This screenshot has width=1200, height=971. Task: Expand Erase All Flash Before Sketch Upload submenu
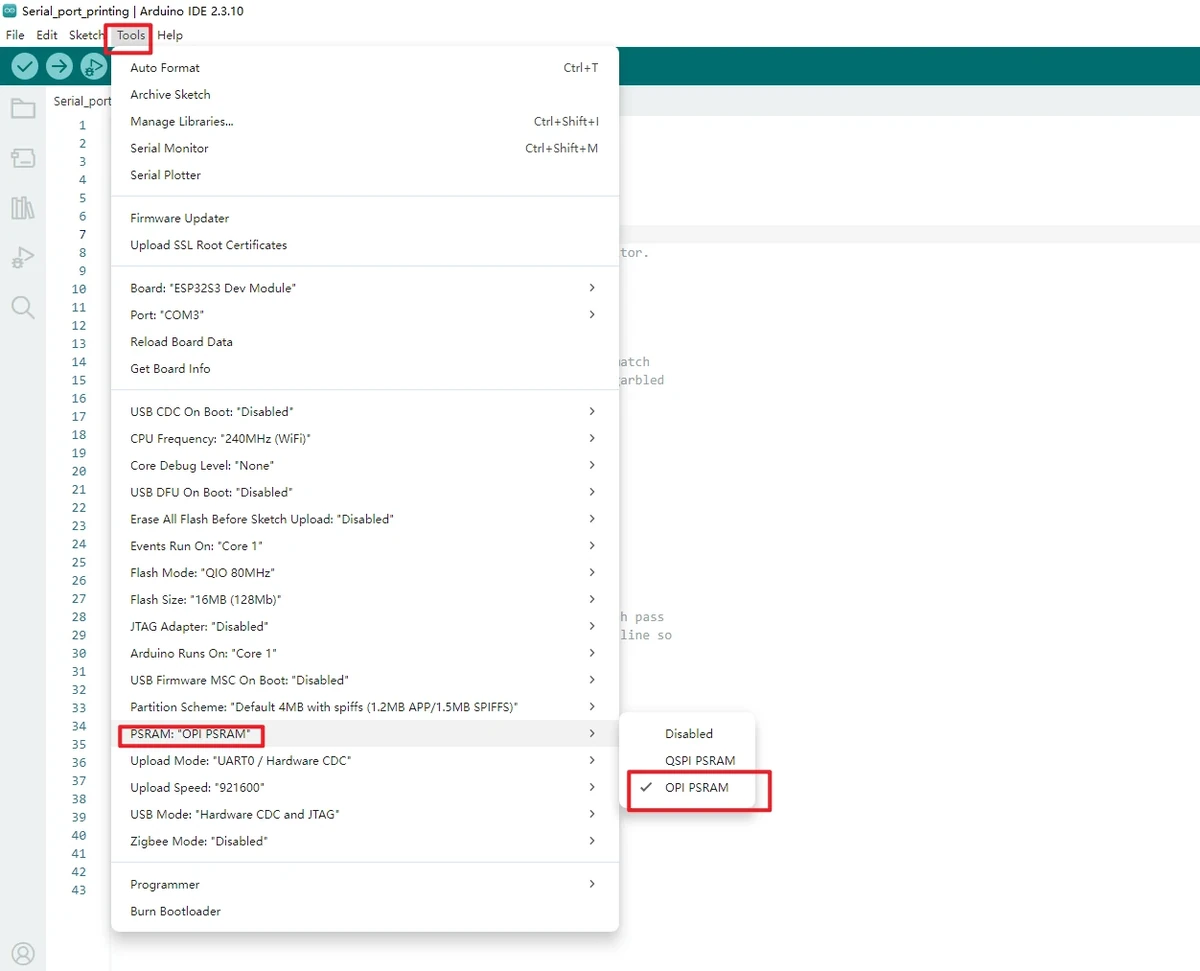(x=365, y=520)
